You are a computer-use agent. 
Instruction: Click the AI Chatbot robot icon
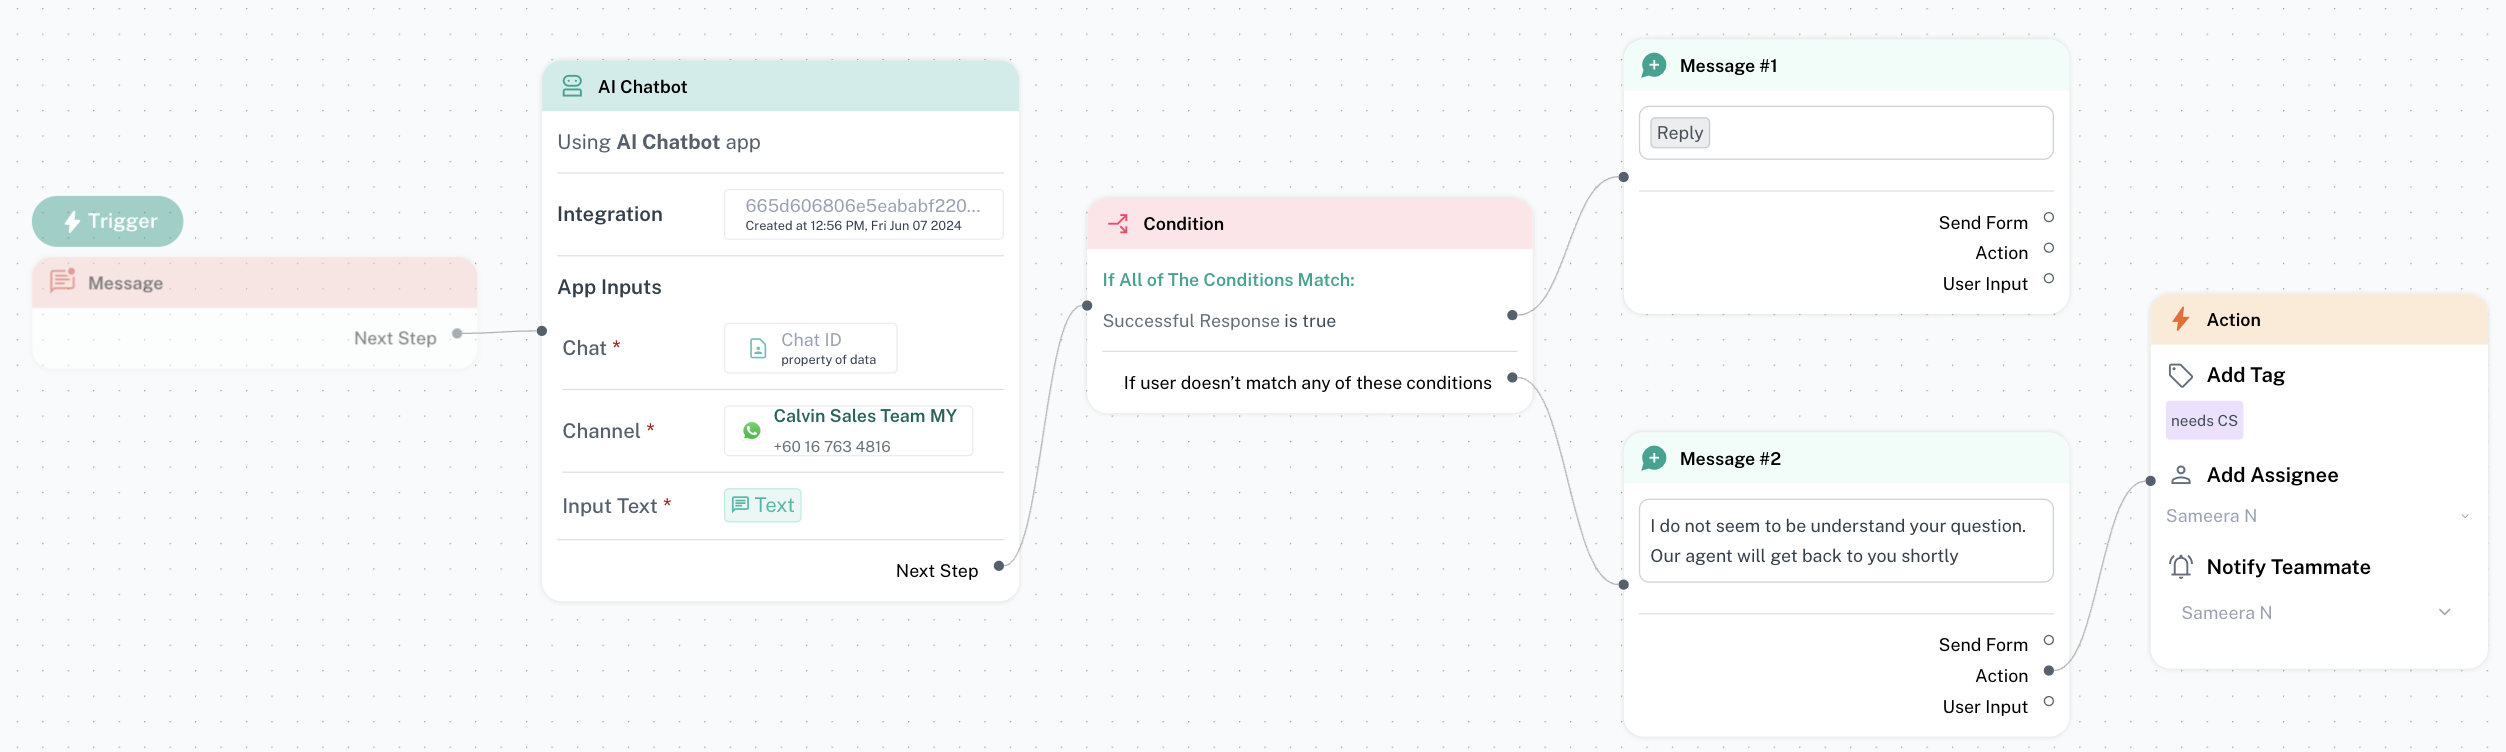(x=572, y=87)
